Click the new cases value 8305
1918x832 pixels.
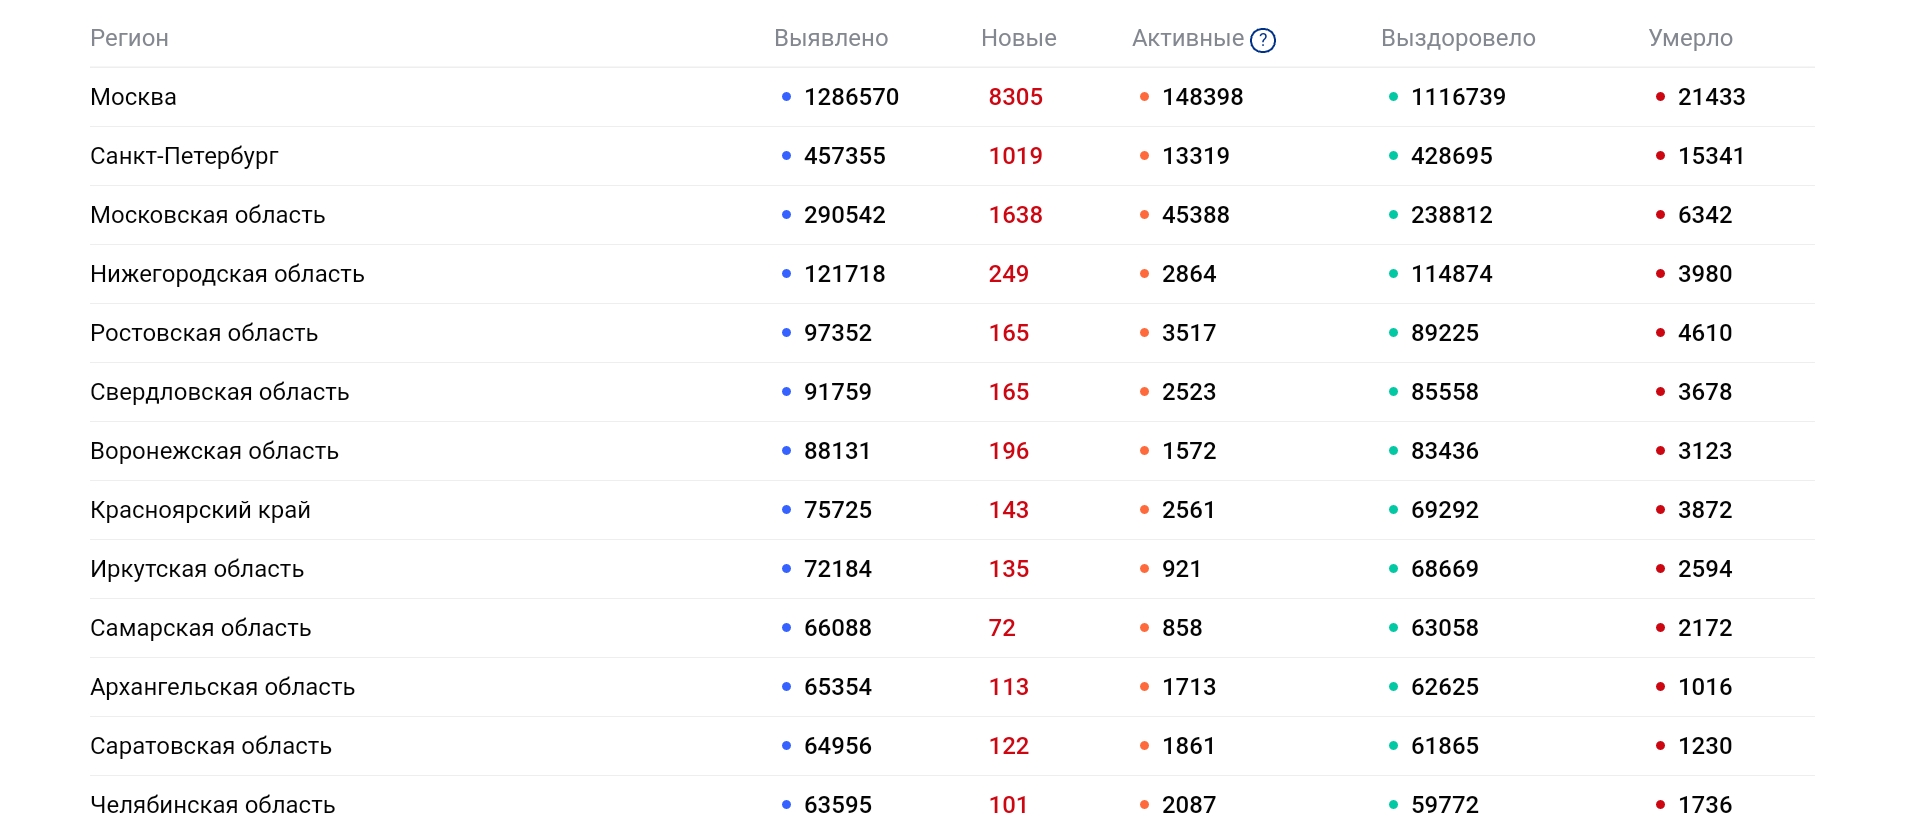(x=1015, y=97)
